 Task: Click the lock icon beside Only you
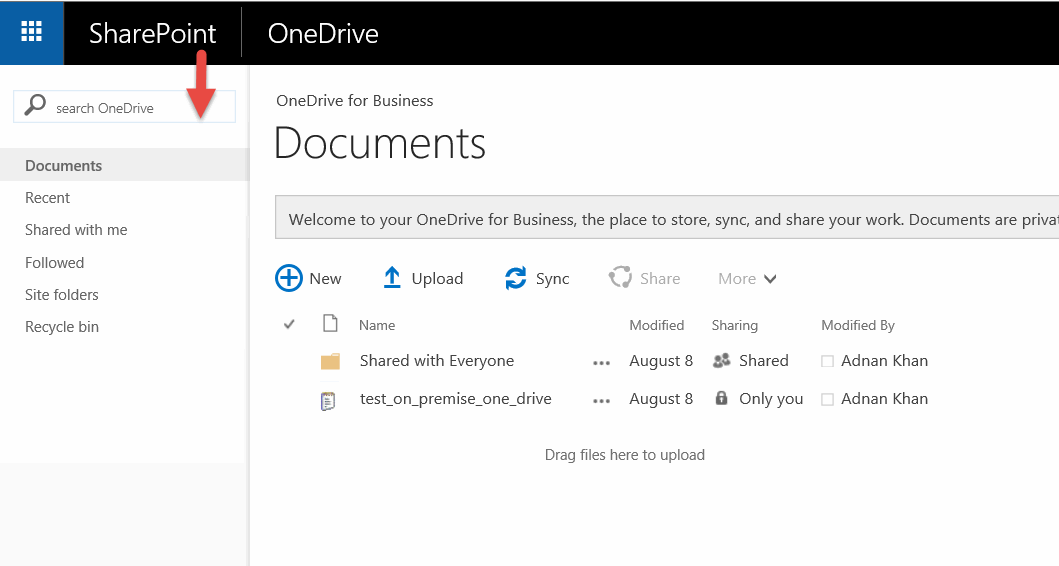[721, 398]
